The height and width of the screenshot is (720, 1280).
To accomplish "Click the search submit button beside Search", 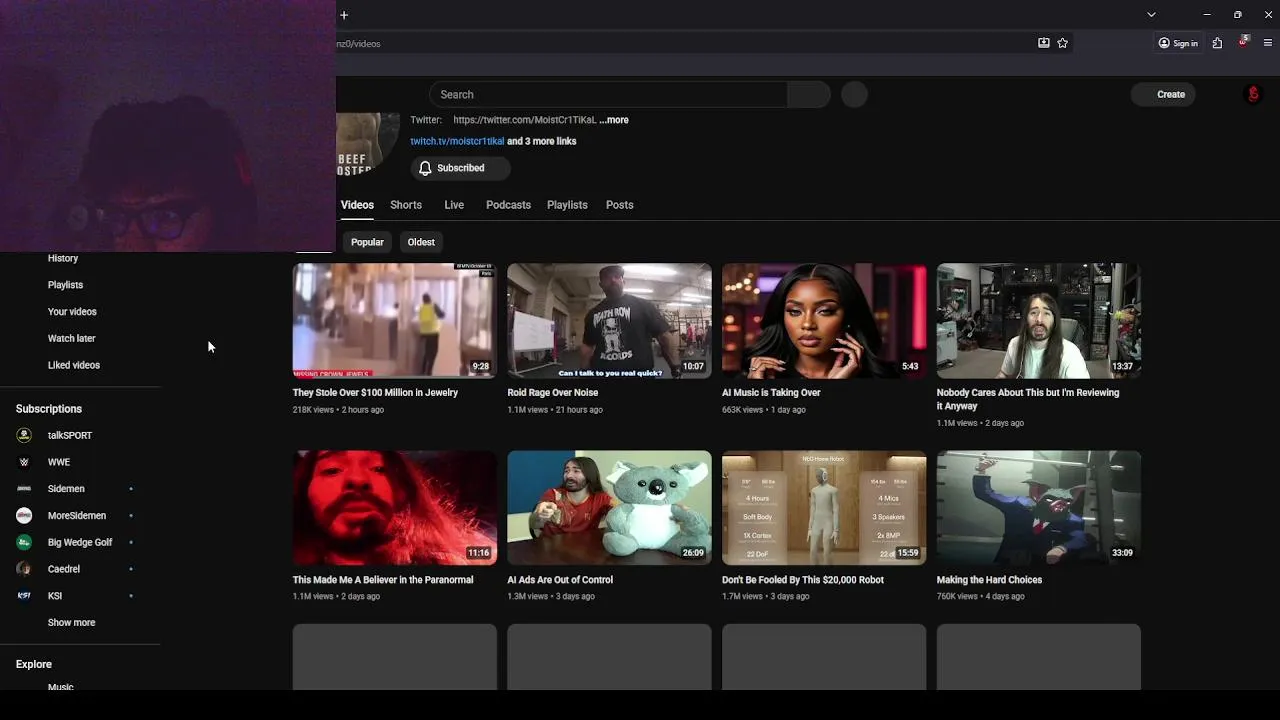I will click(x=809, y=94).
